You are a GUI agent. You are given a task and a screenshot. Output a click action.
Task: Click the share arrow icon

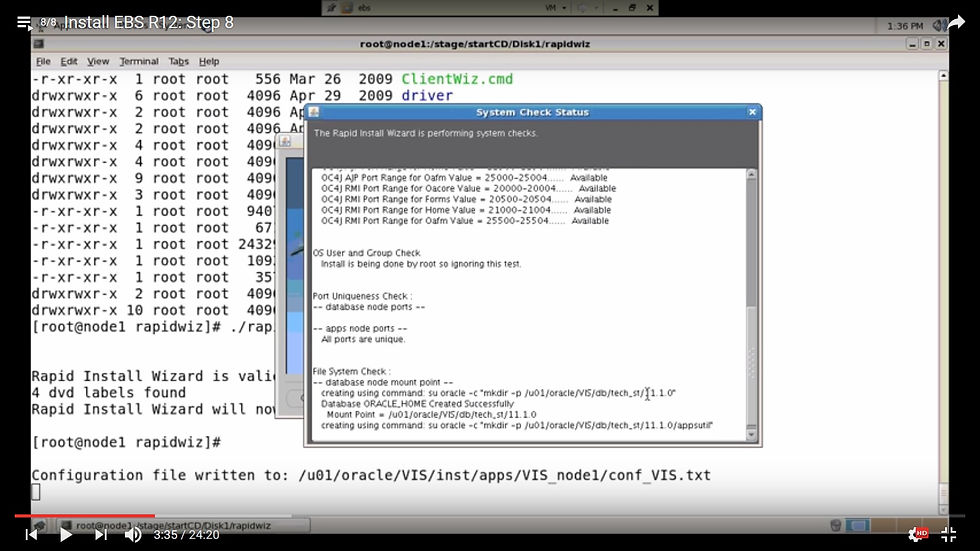pyautogui.click(x=956, y=22)
